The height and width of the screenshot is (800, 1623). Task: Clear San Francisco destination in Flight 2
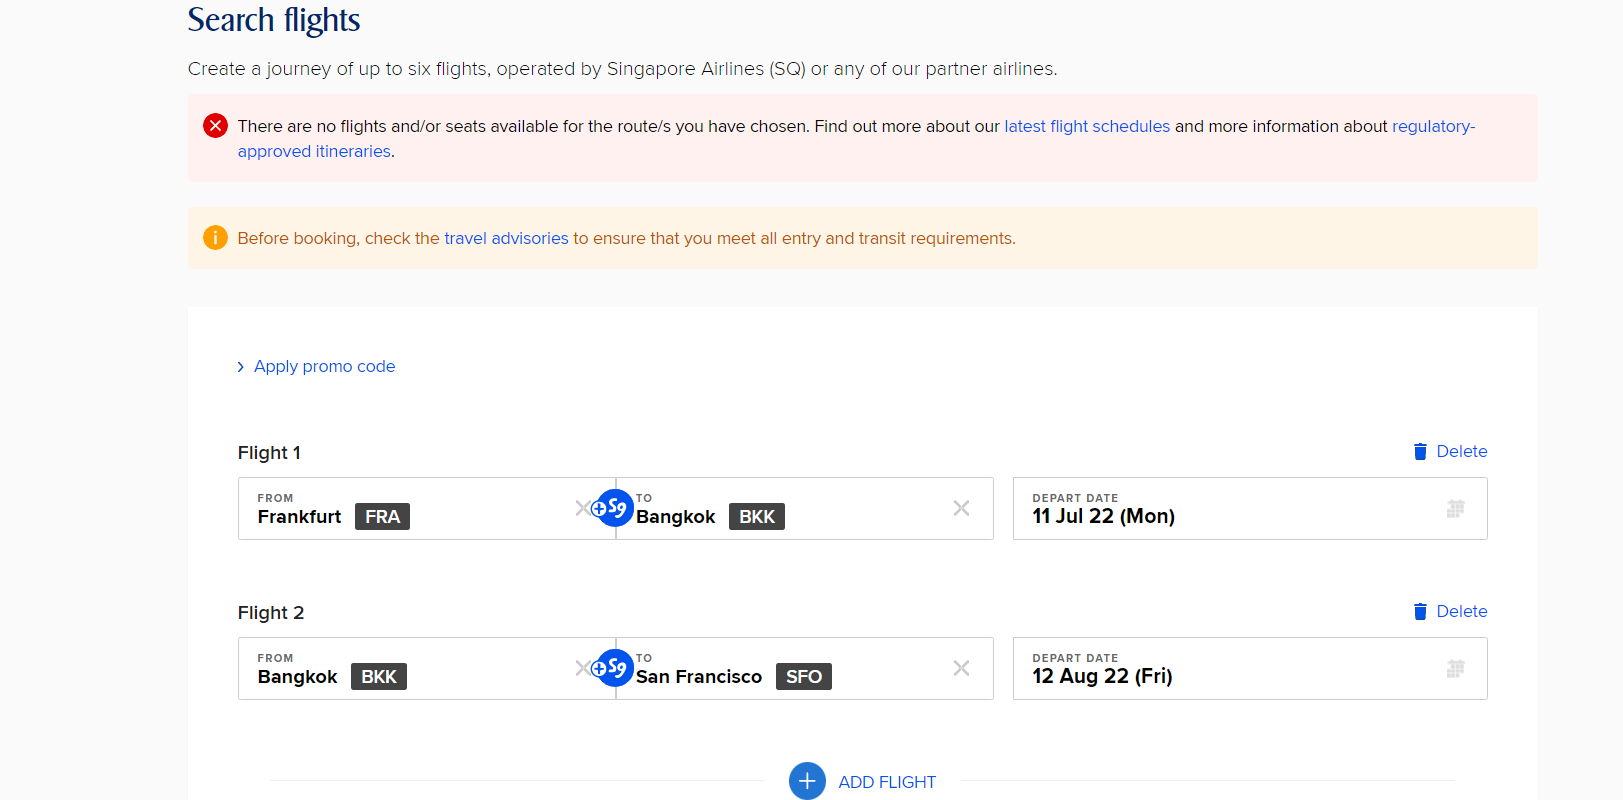(x=961, y=668)
